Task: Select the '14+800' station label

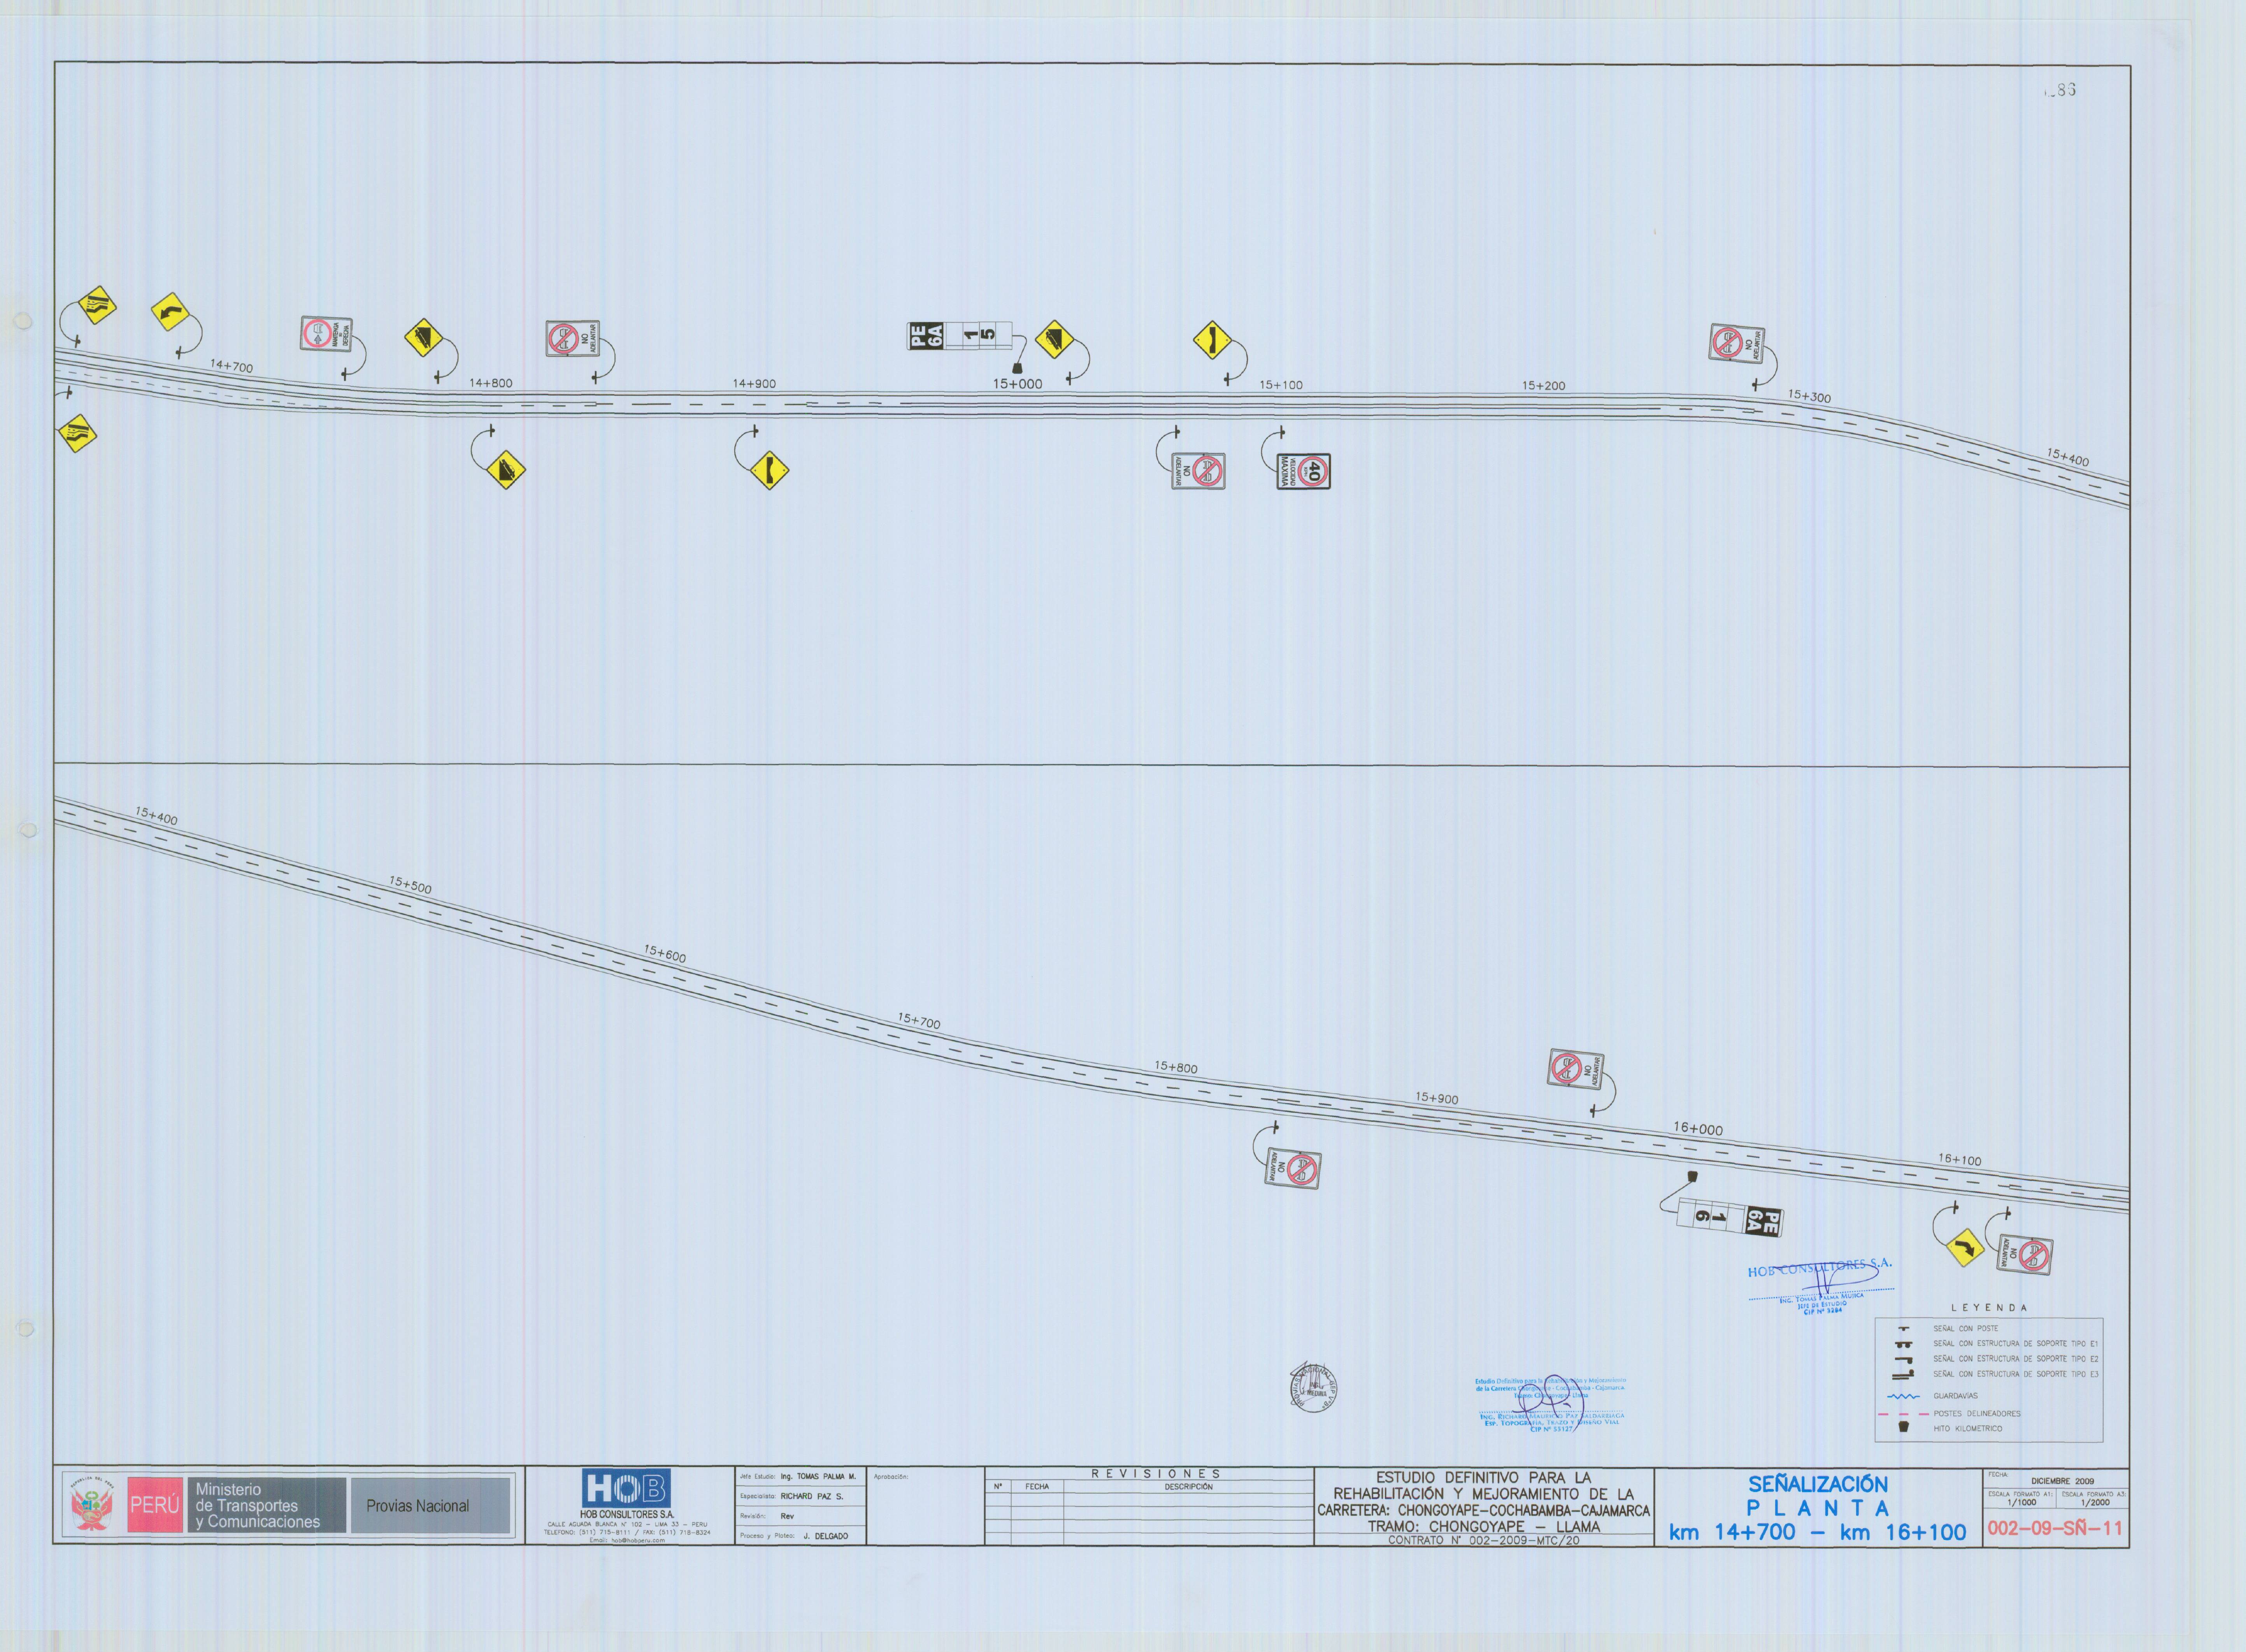Action: (491, 383)
